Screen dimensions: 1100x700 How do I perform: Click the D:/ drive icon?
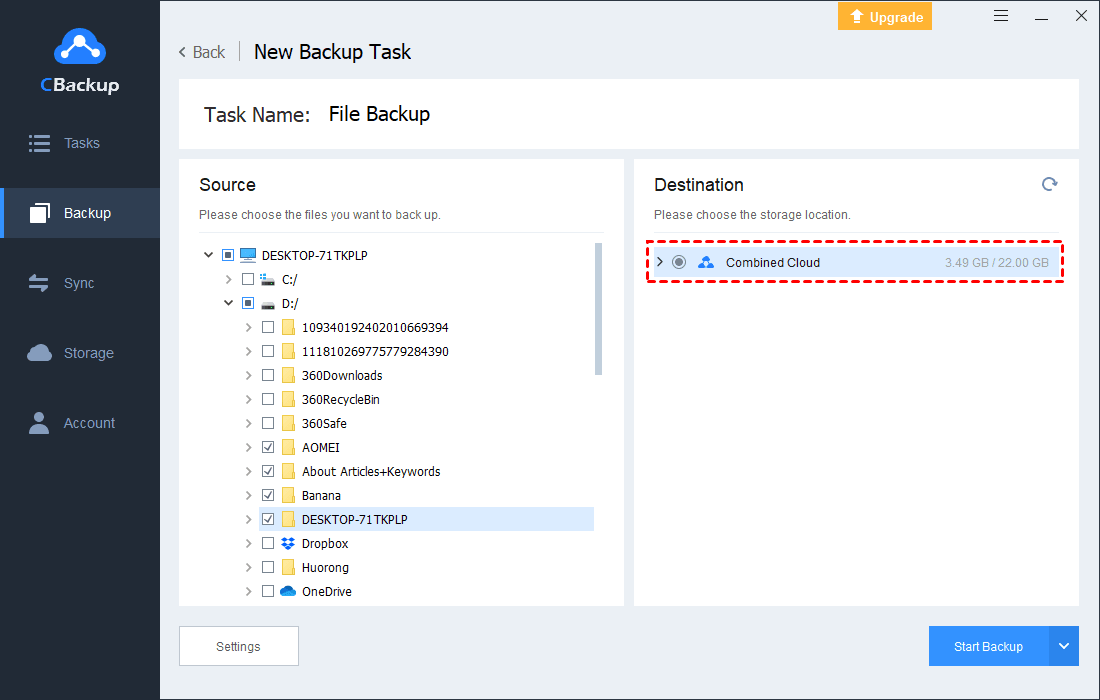point(268,304)
